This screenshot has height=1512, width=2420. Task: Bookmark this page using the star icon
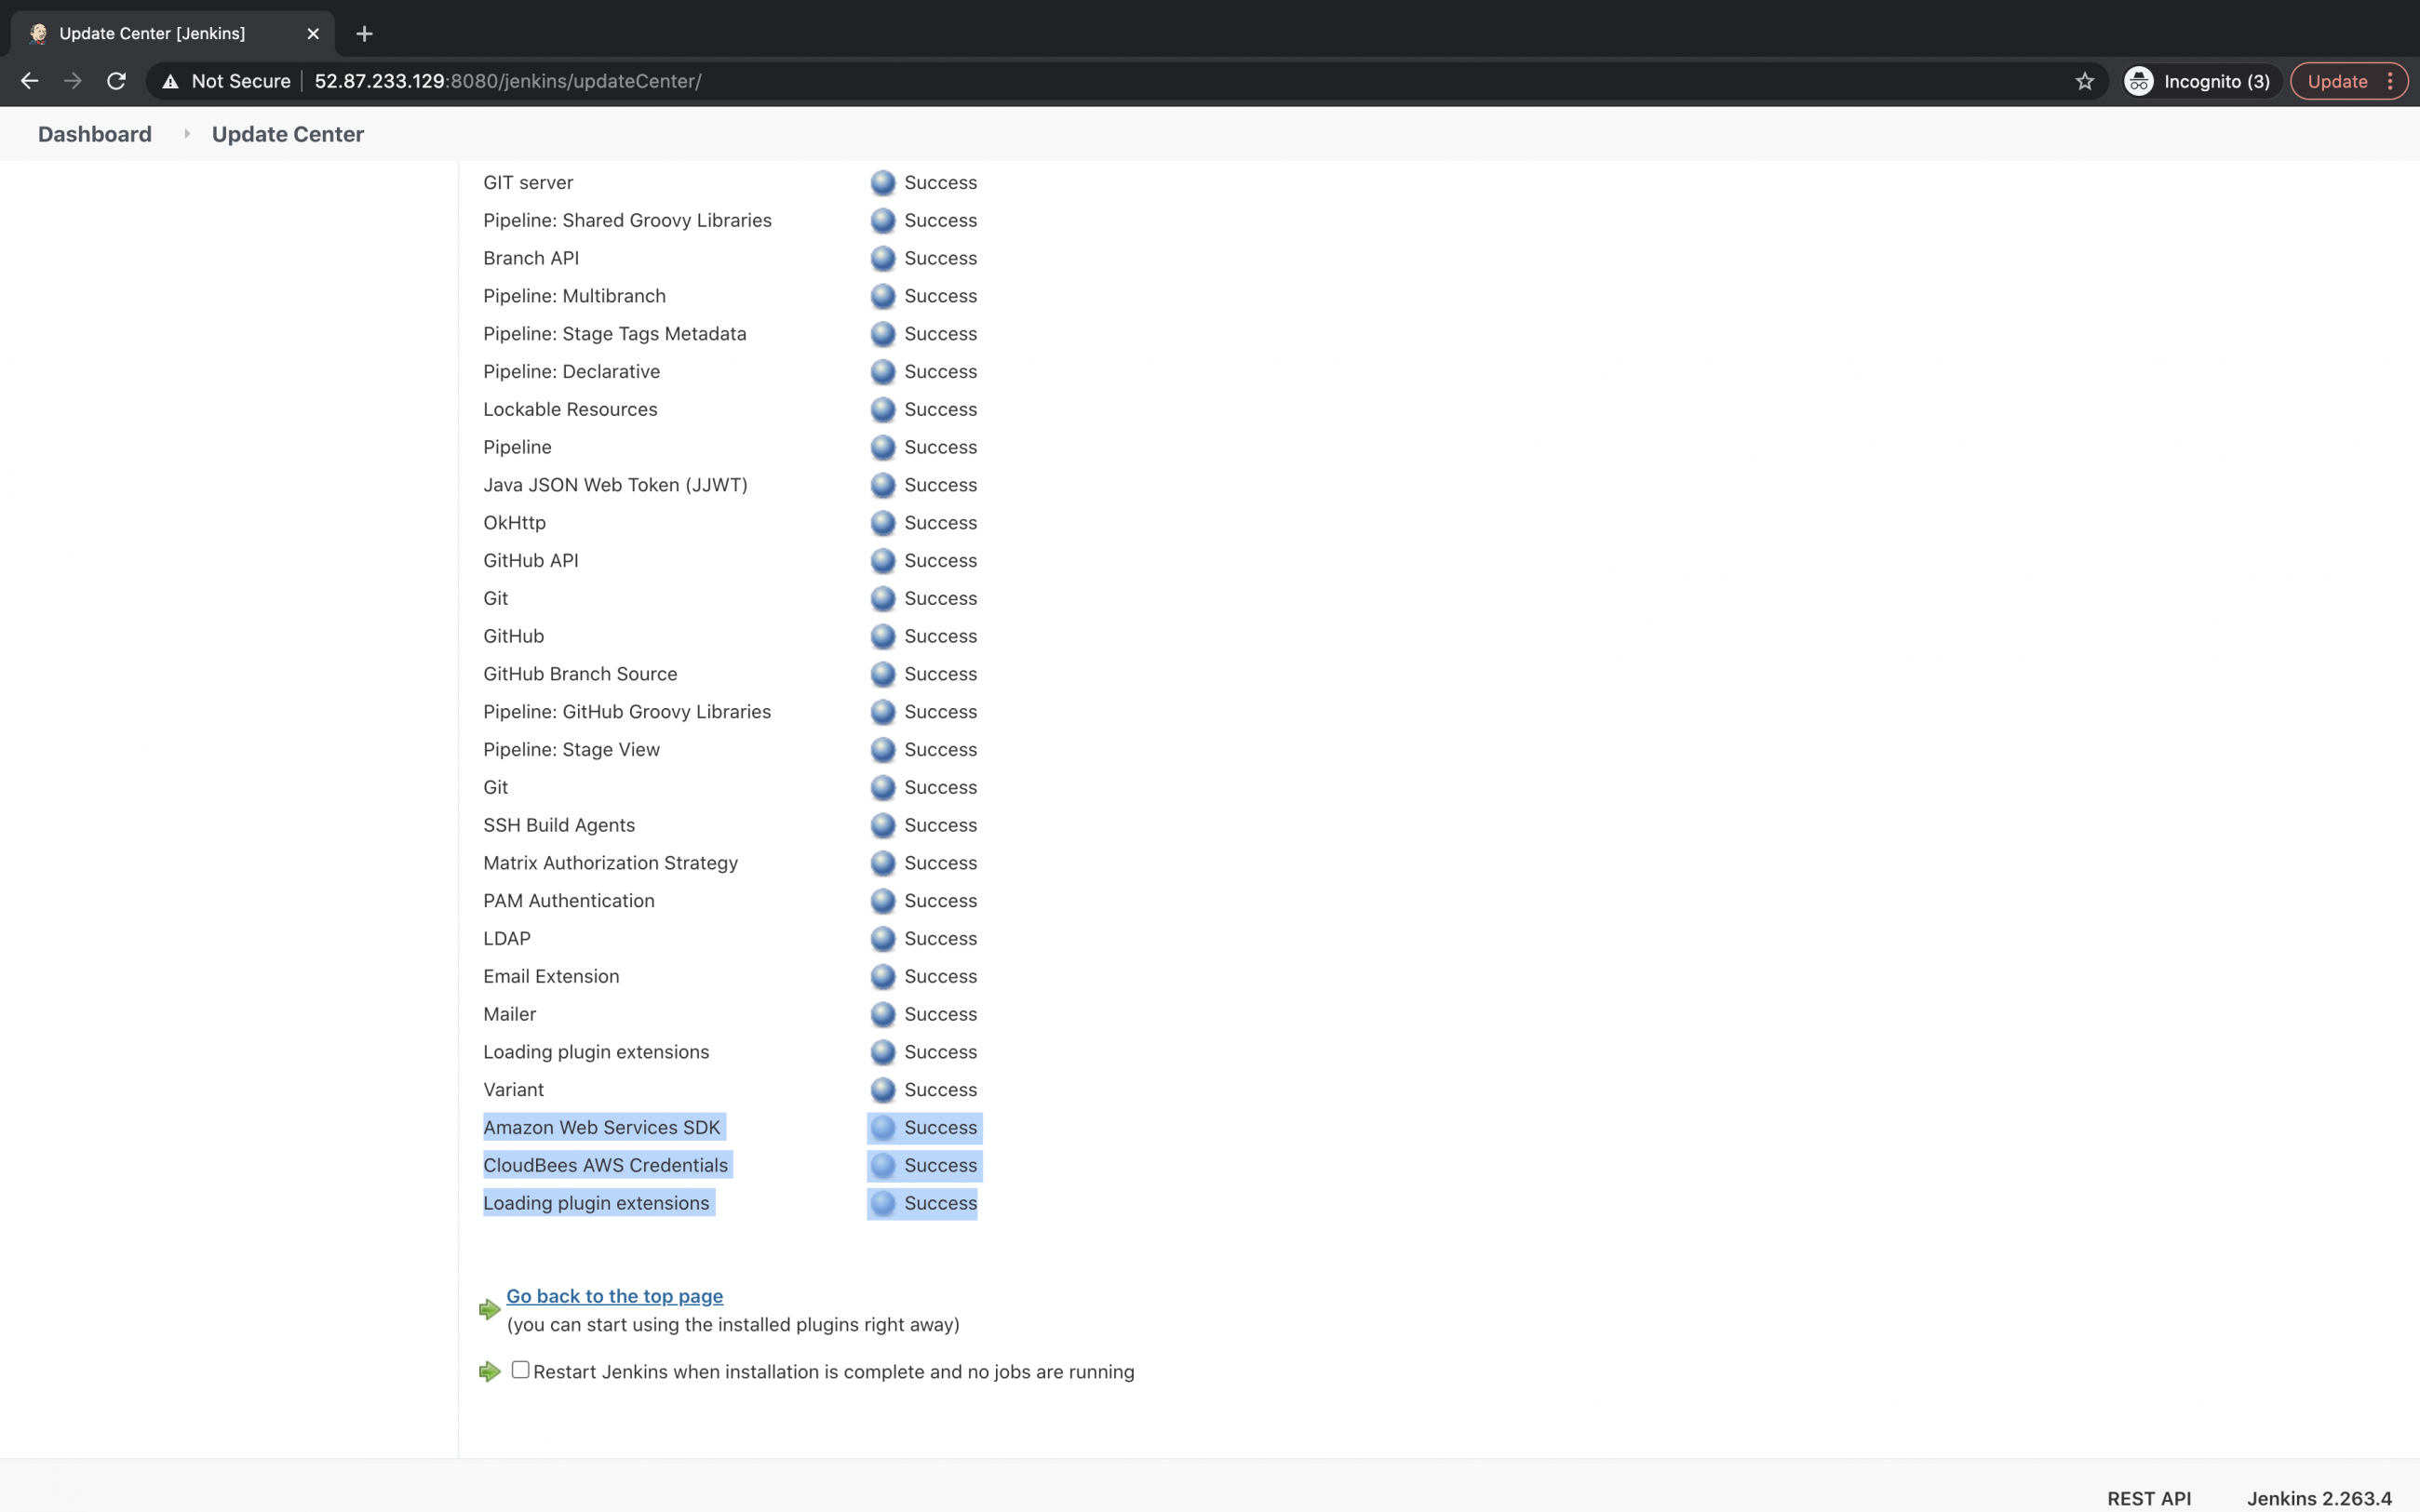click(x=2085, y=81)
